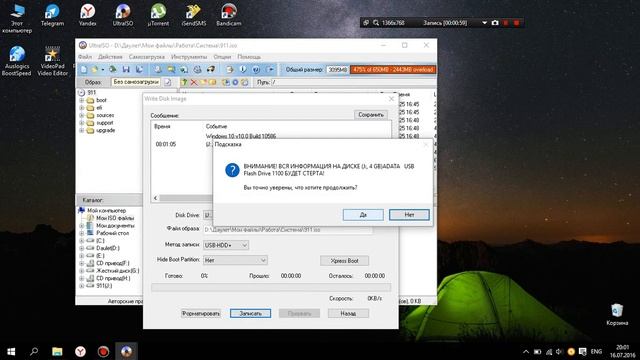Click the message list left scroll arrow

[x=155, y=198]
